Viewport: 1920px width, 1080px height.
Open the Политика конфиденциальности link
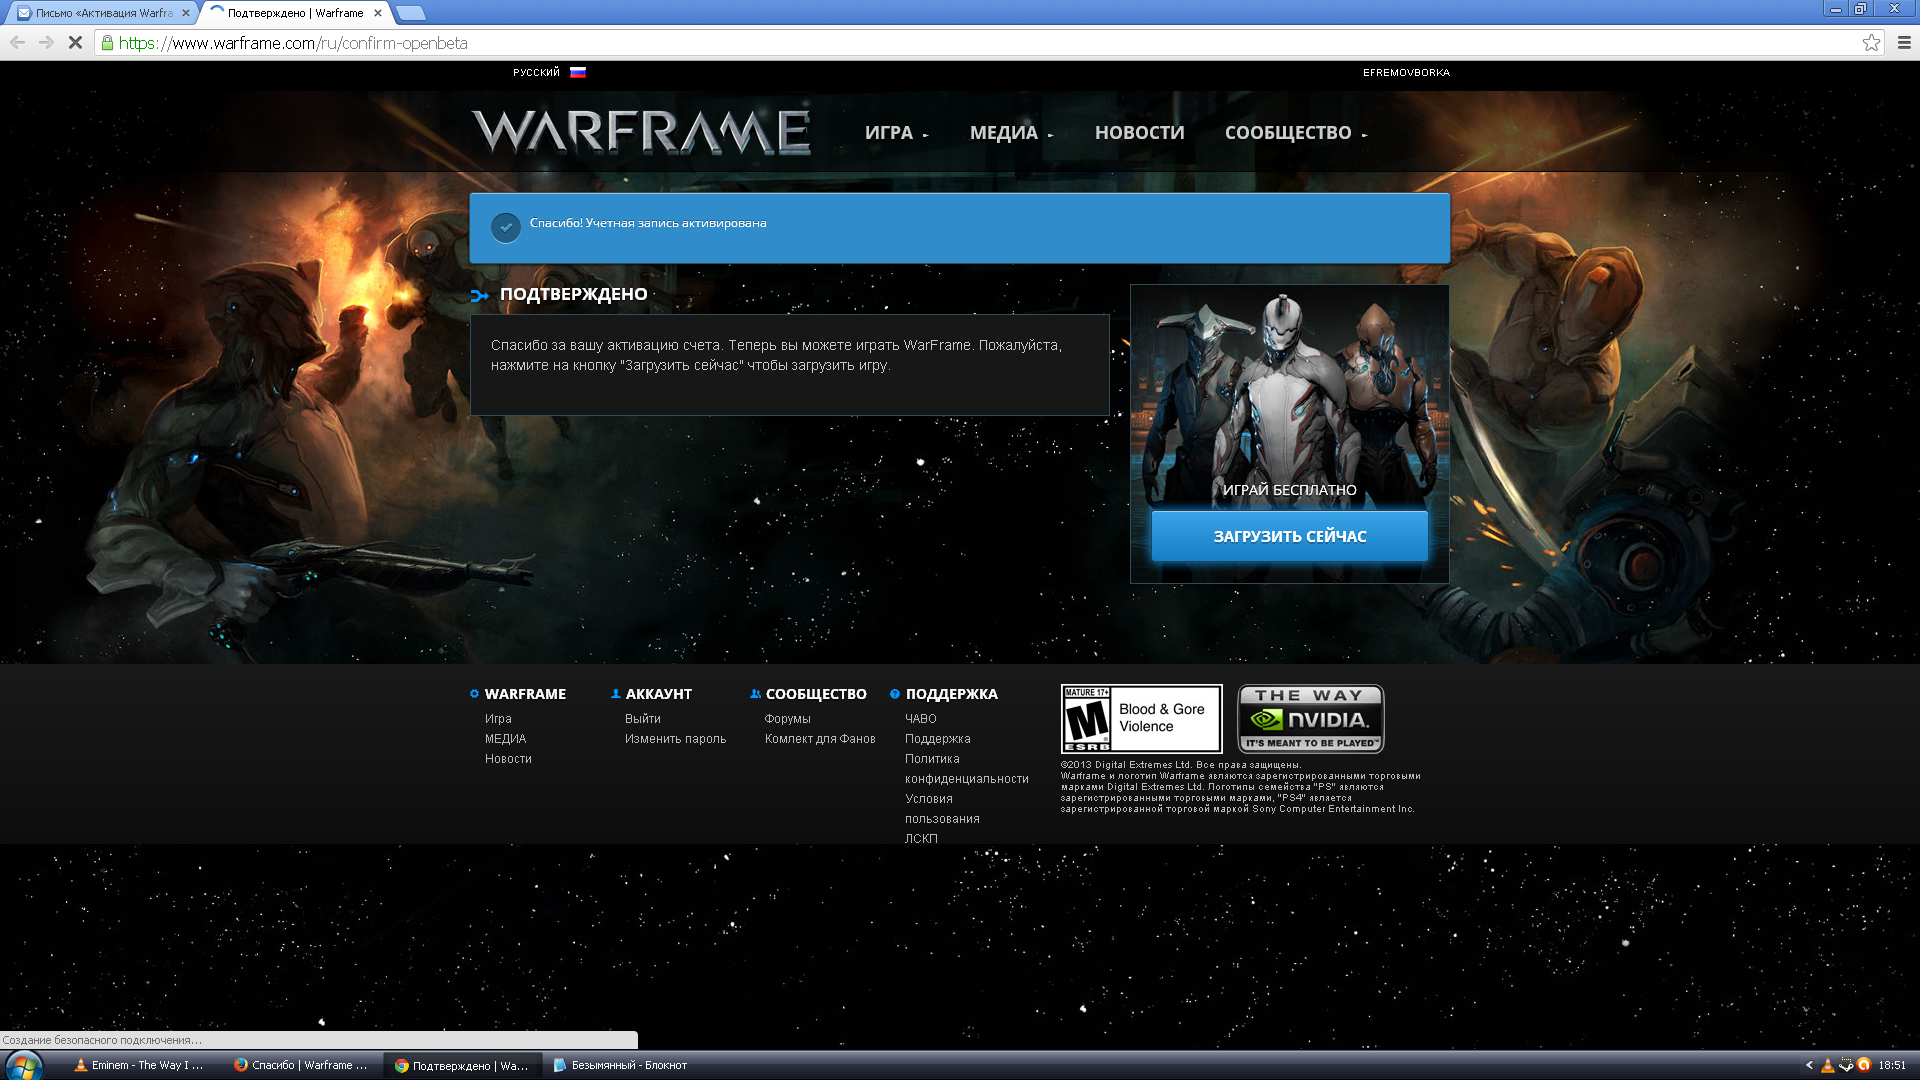(x=966, y=769)
